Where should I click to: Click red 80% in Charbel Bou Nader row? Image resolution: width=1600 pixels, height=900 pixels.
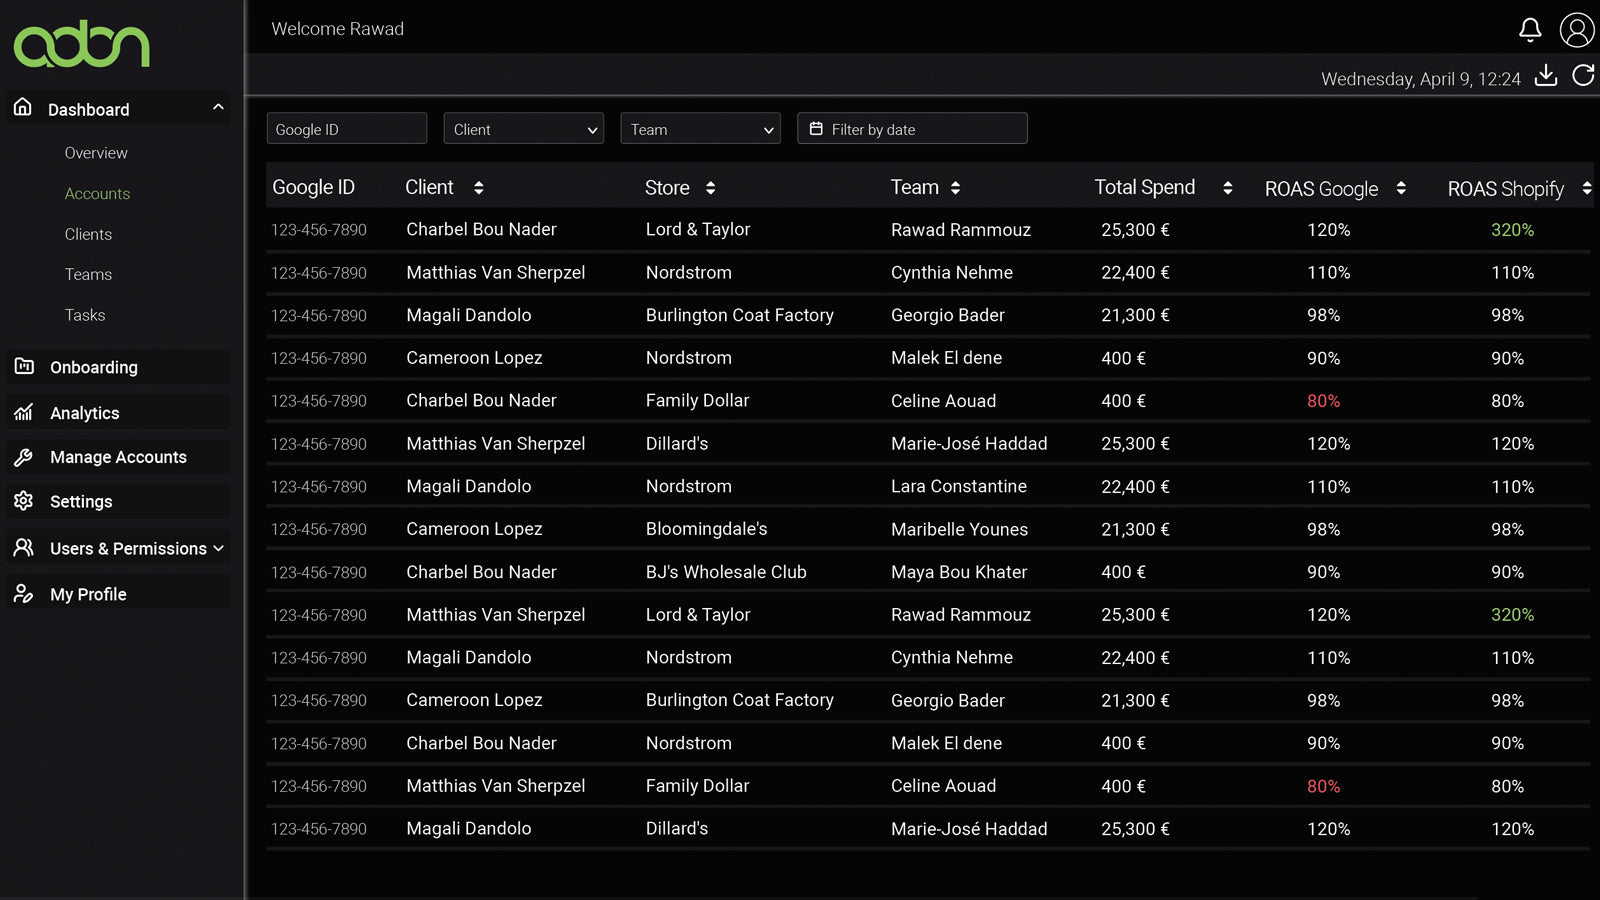[x=1323, y=401]
